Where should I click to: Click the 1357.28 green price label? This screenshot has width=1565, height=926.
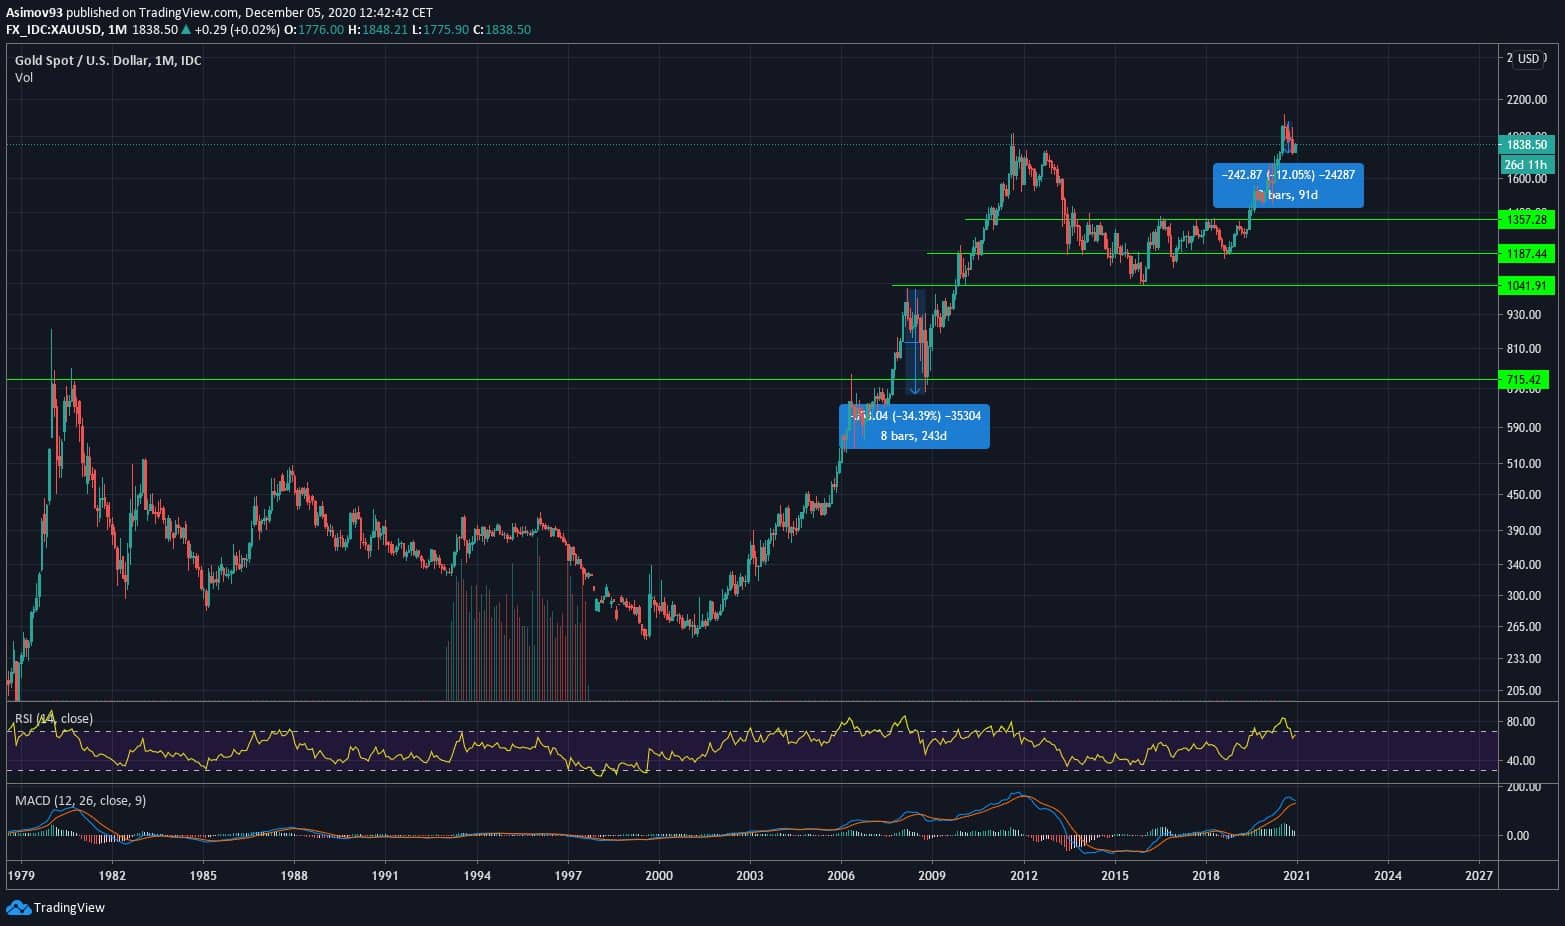tap(1526, 220)
